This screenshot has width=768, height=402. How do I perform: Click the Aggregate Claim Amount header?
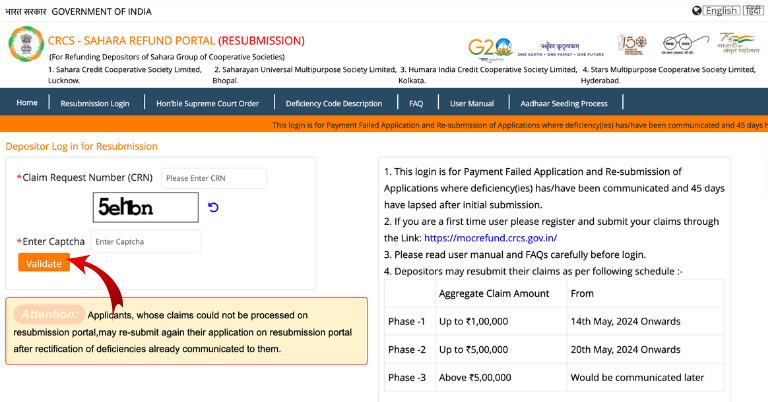coord(501,293)
